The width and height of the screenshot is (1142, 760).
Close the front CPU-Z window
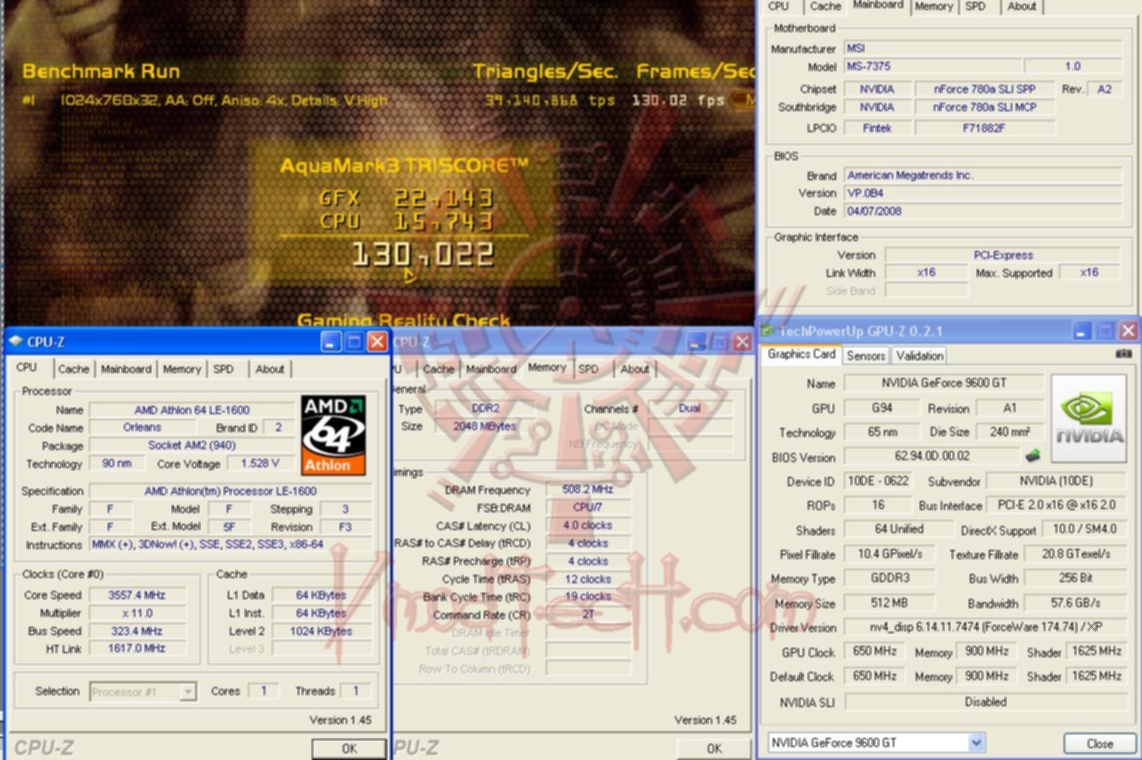coord(377,341)
